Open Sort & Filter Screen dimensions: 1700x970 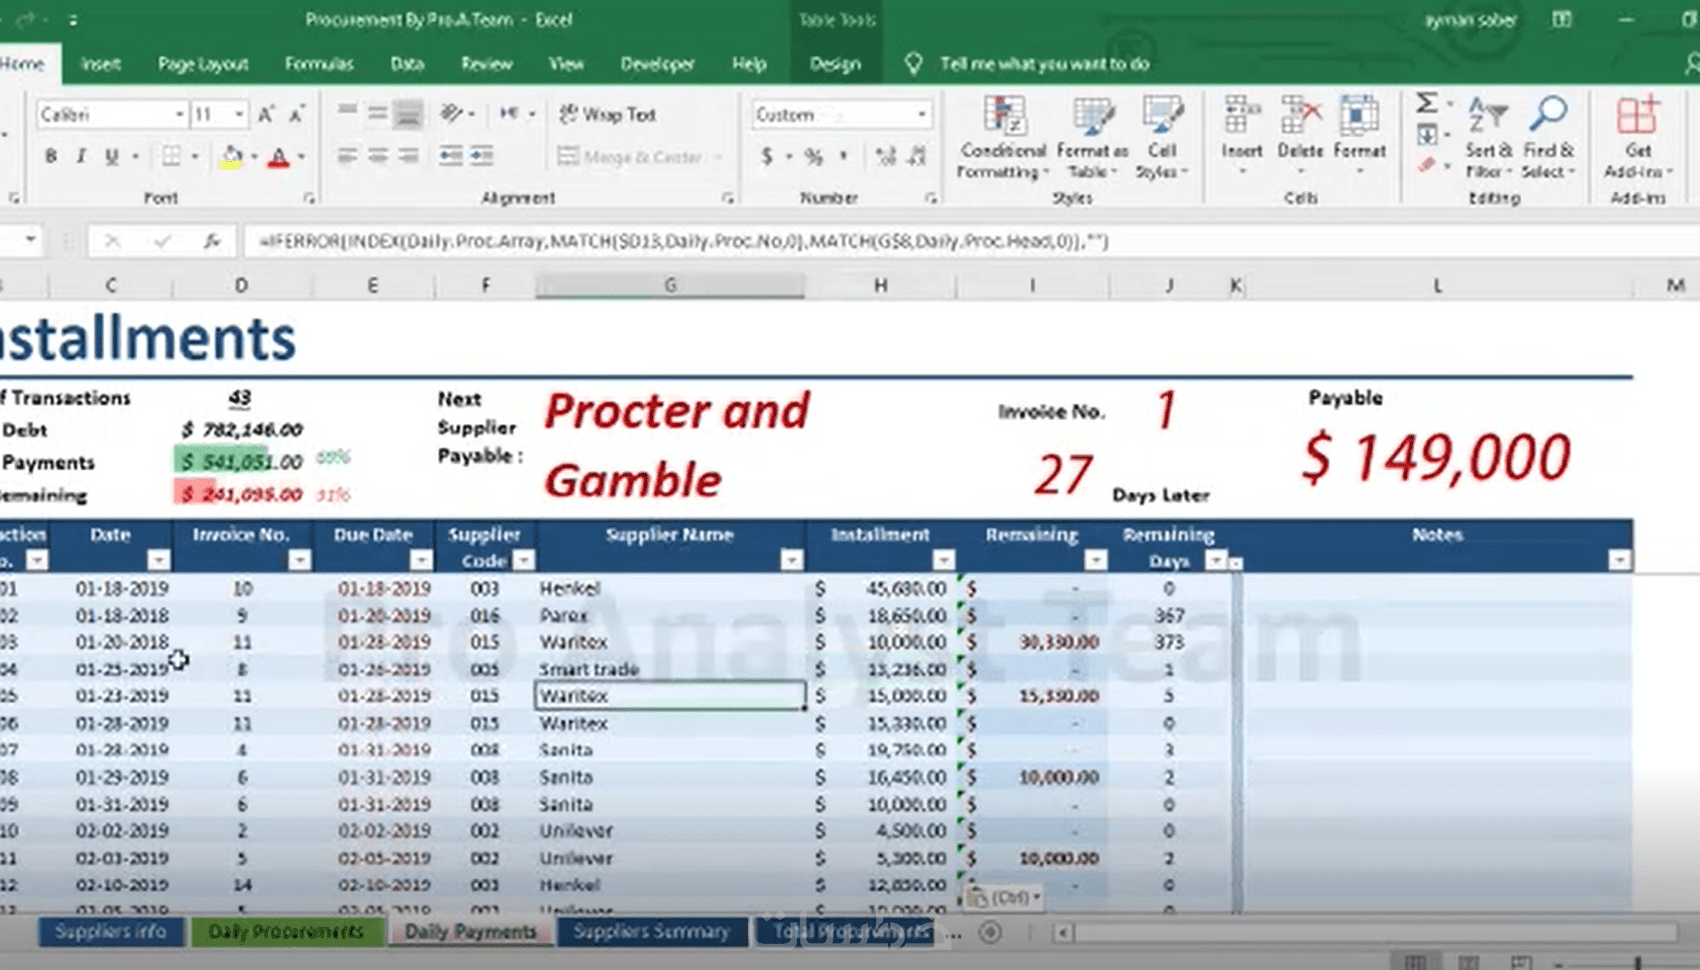(1488, 138)
